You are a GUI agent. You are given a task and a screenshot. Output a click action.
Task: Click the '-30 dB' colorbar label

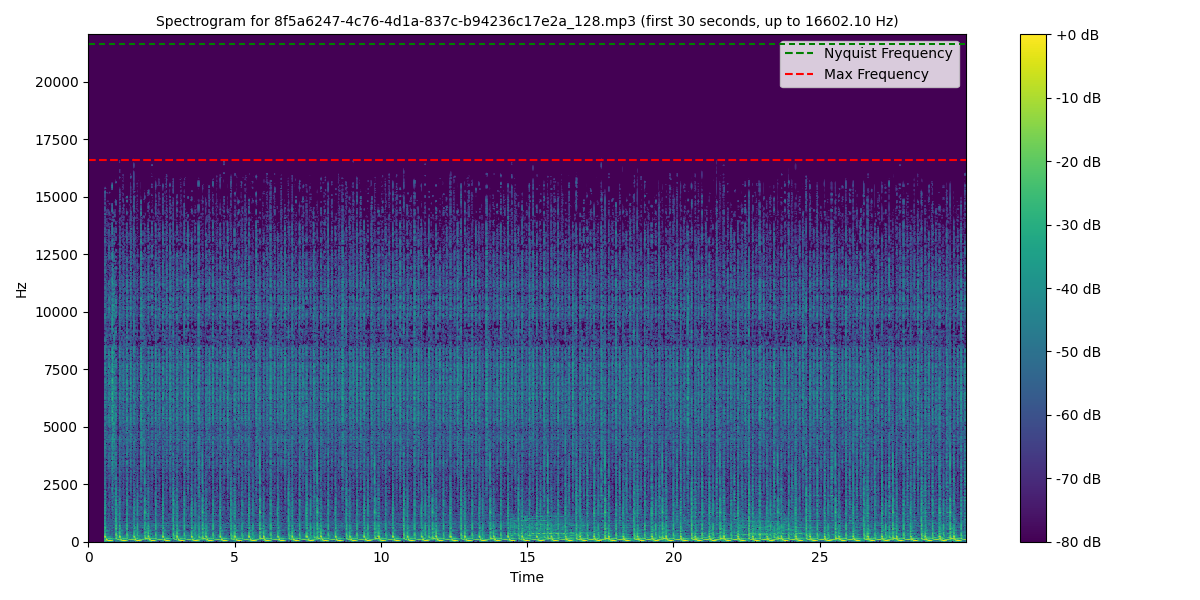click(x=1077, y=225)
